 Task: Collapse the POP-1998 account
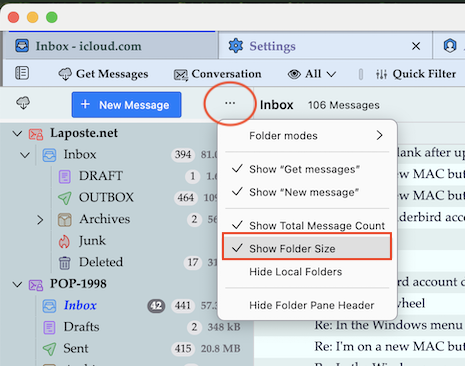(x=17, y=284)
